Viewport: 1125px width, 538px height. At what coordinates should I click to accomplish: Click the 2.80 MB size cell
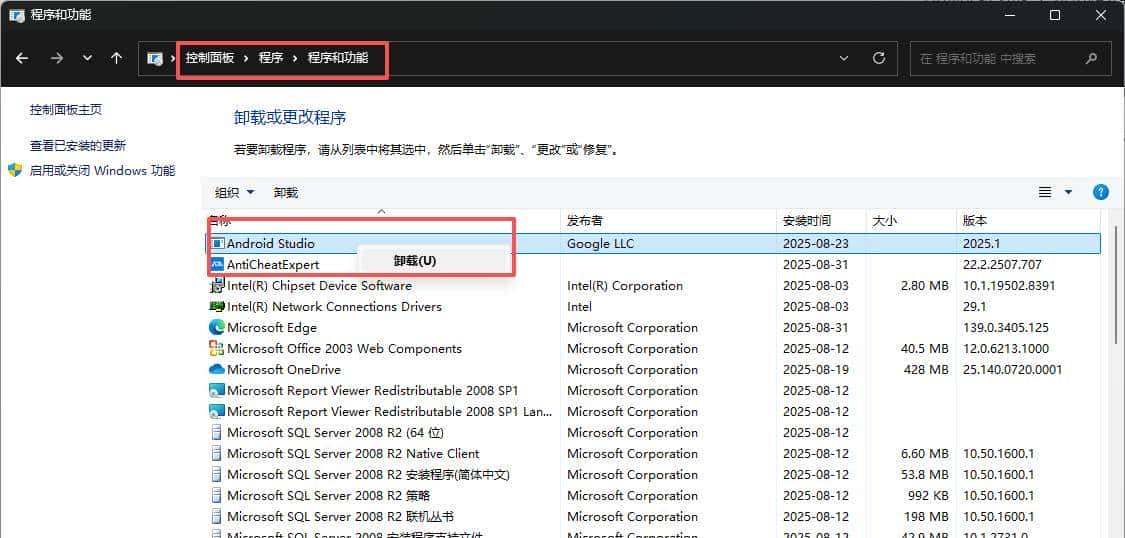coord(923,285)
